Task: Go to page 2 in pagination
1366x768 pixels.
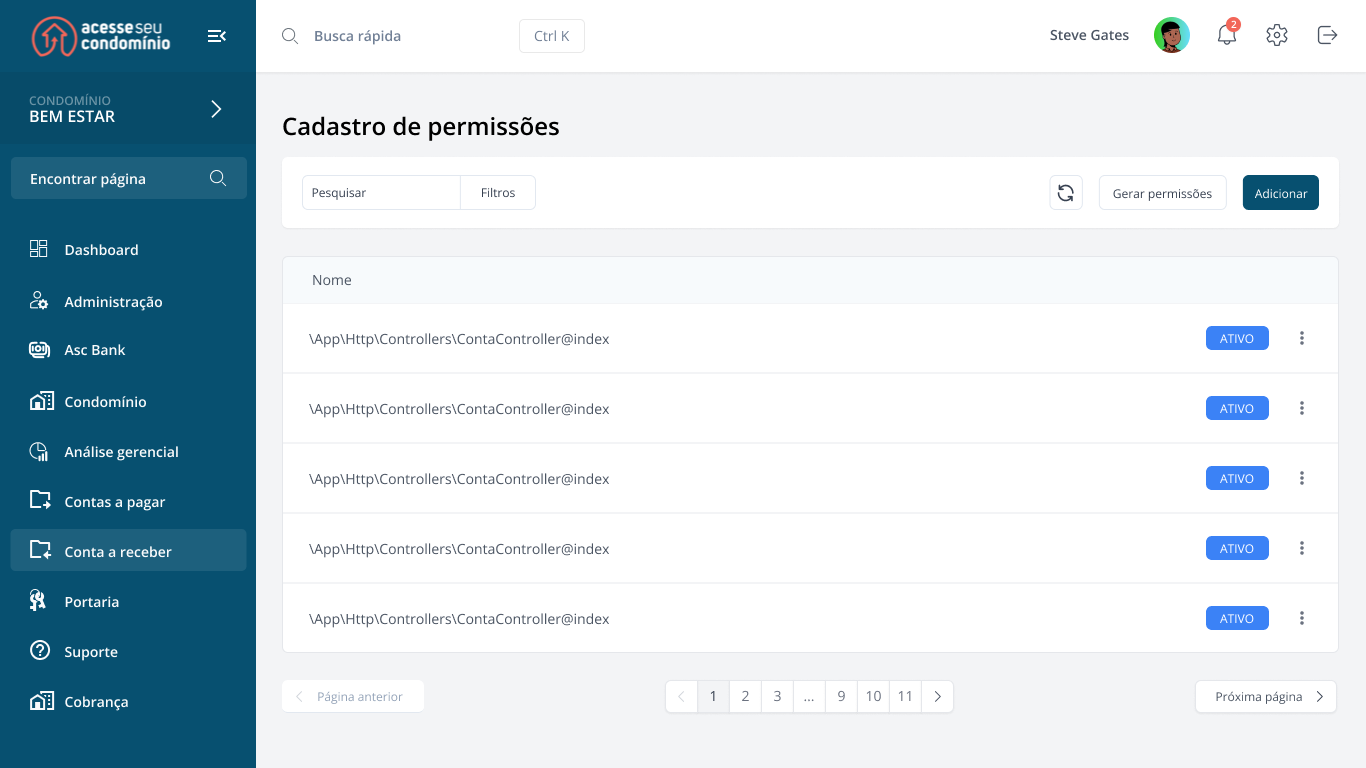Action: click(745, 696)
